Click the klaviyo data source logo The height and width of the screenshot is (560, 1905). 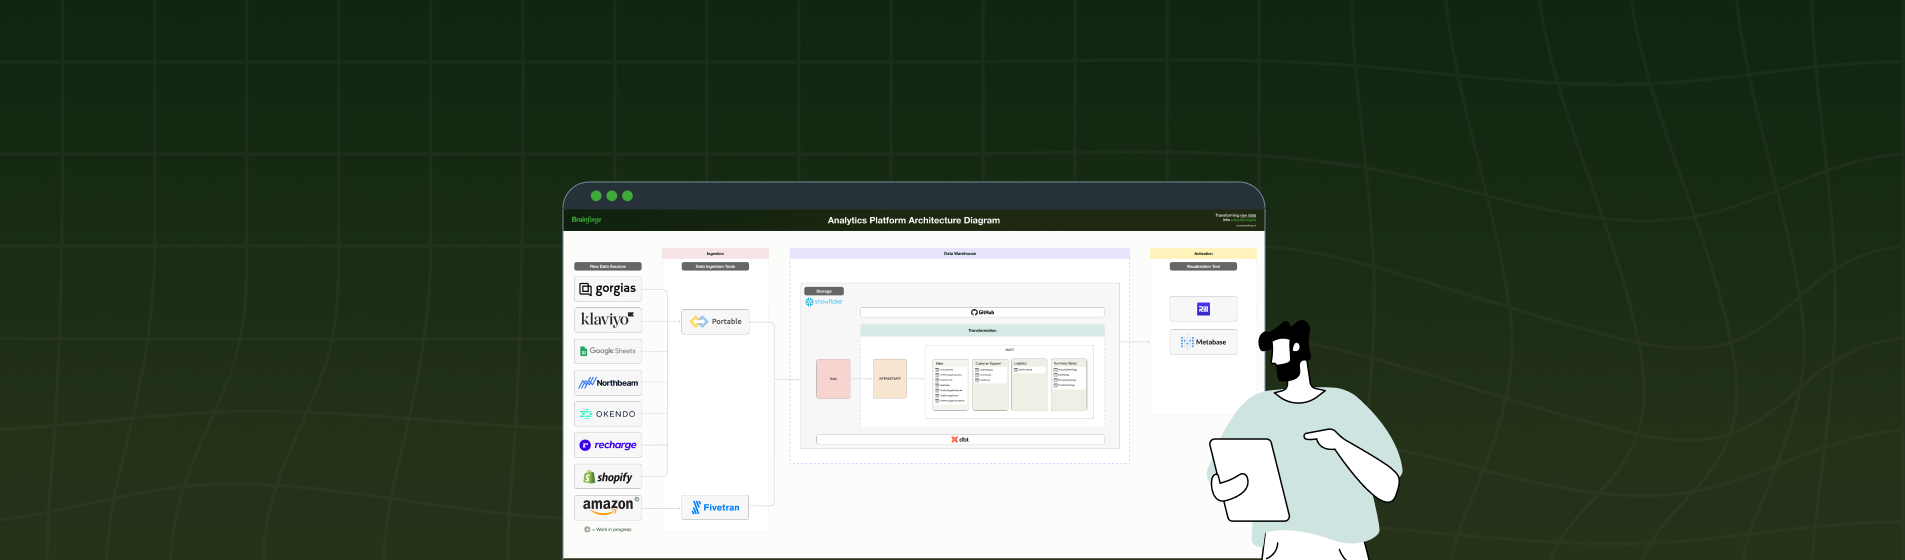tap(608, 320)
